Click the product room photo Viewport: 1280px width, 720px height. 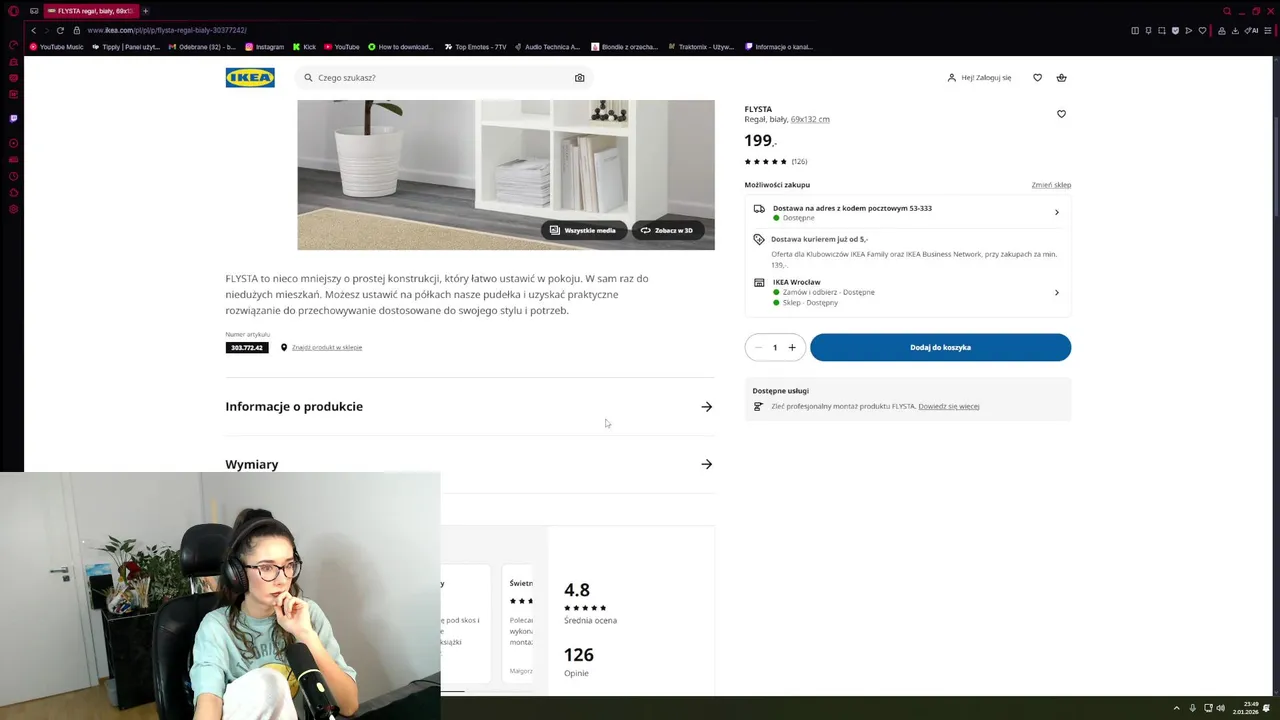tap(506, 175)
